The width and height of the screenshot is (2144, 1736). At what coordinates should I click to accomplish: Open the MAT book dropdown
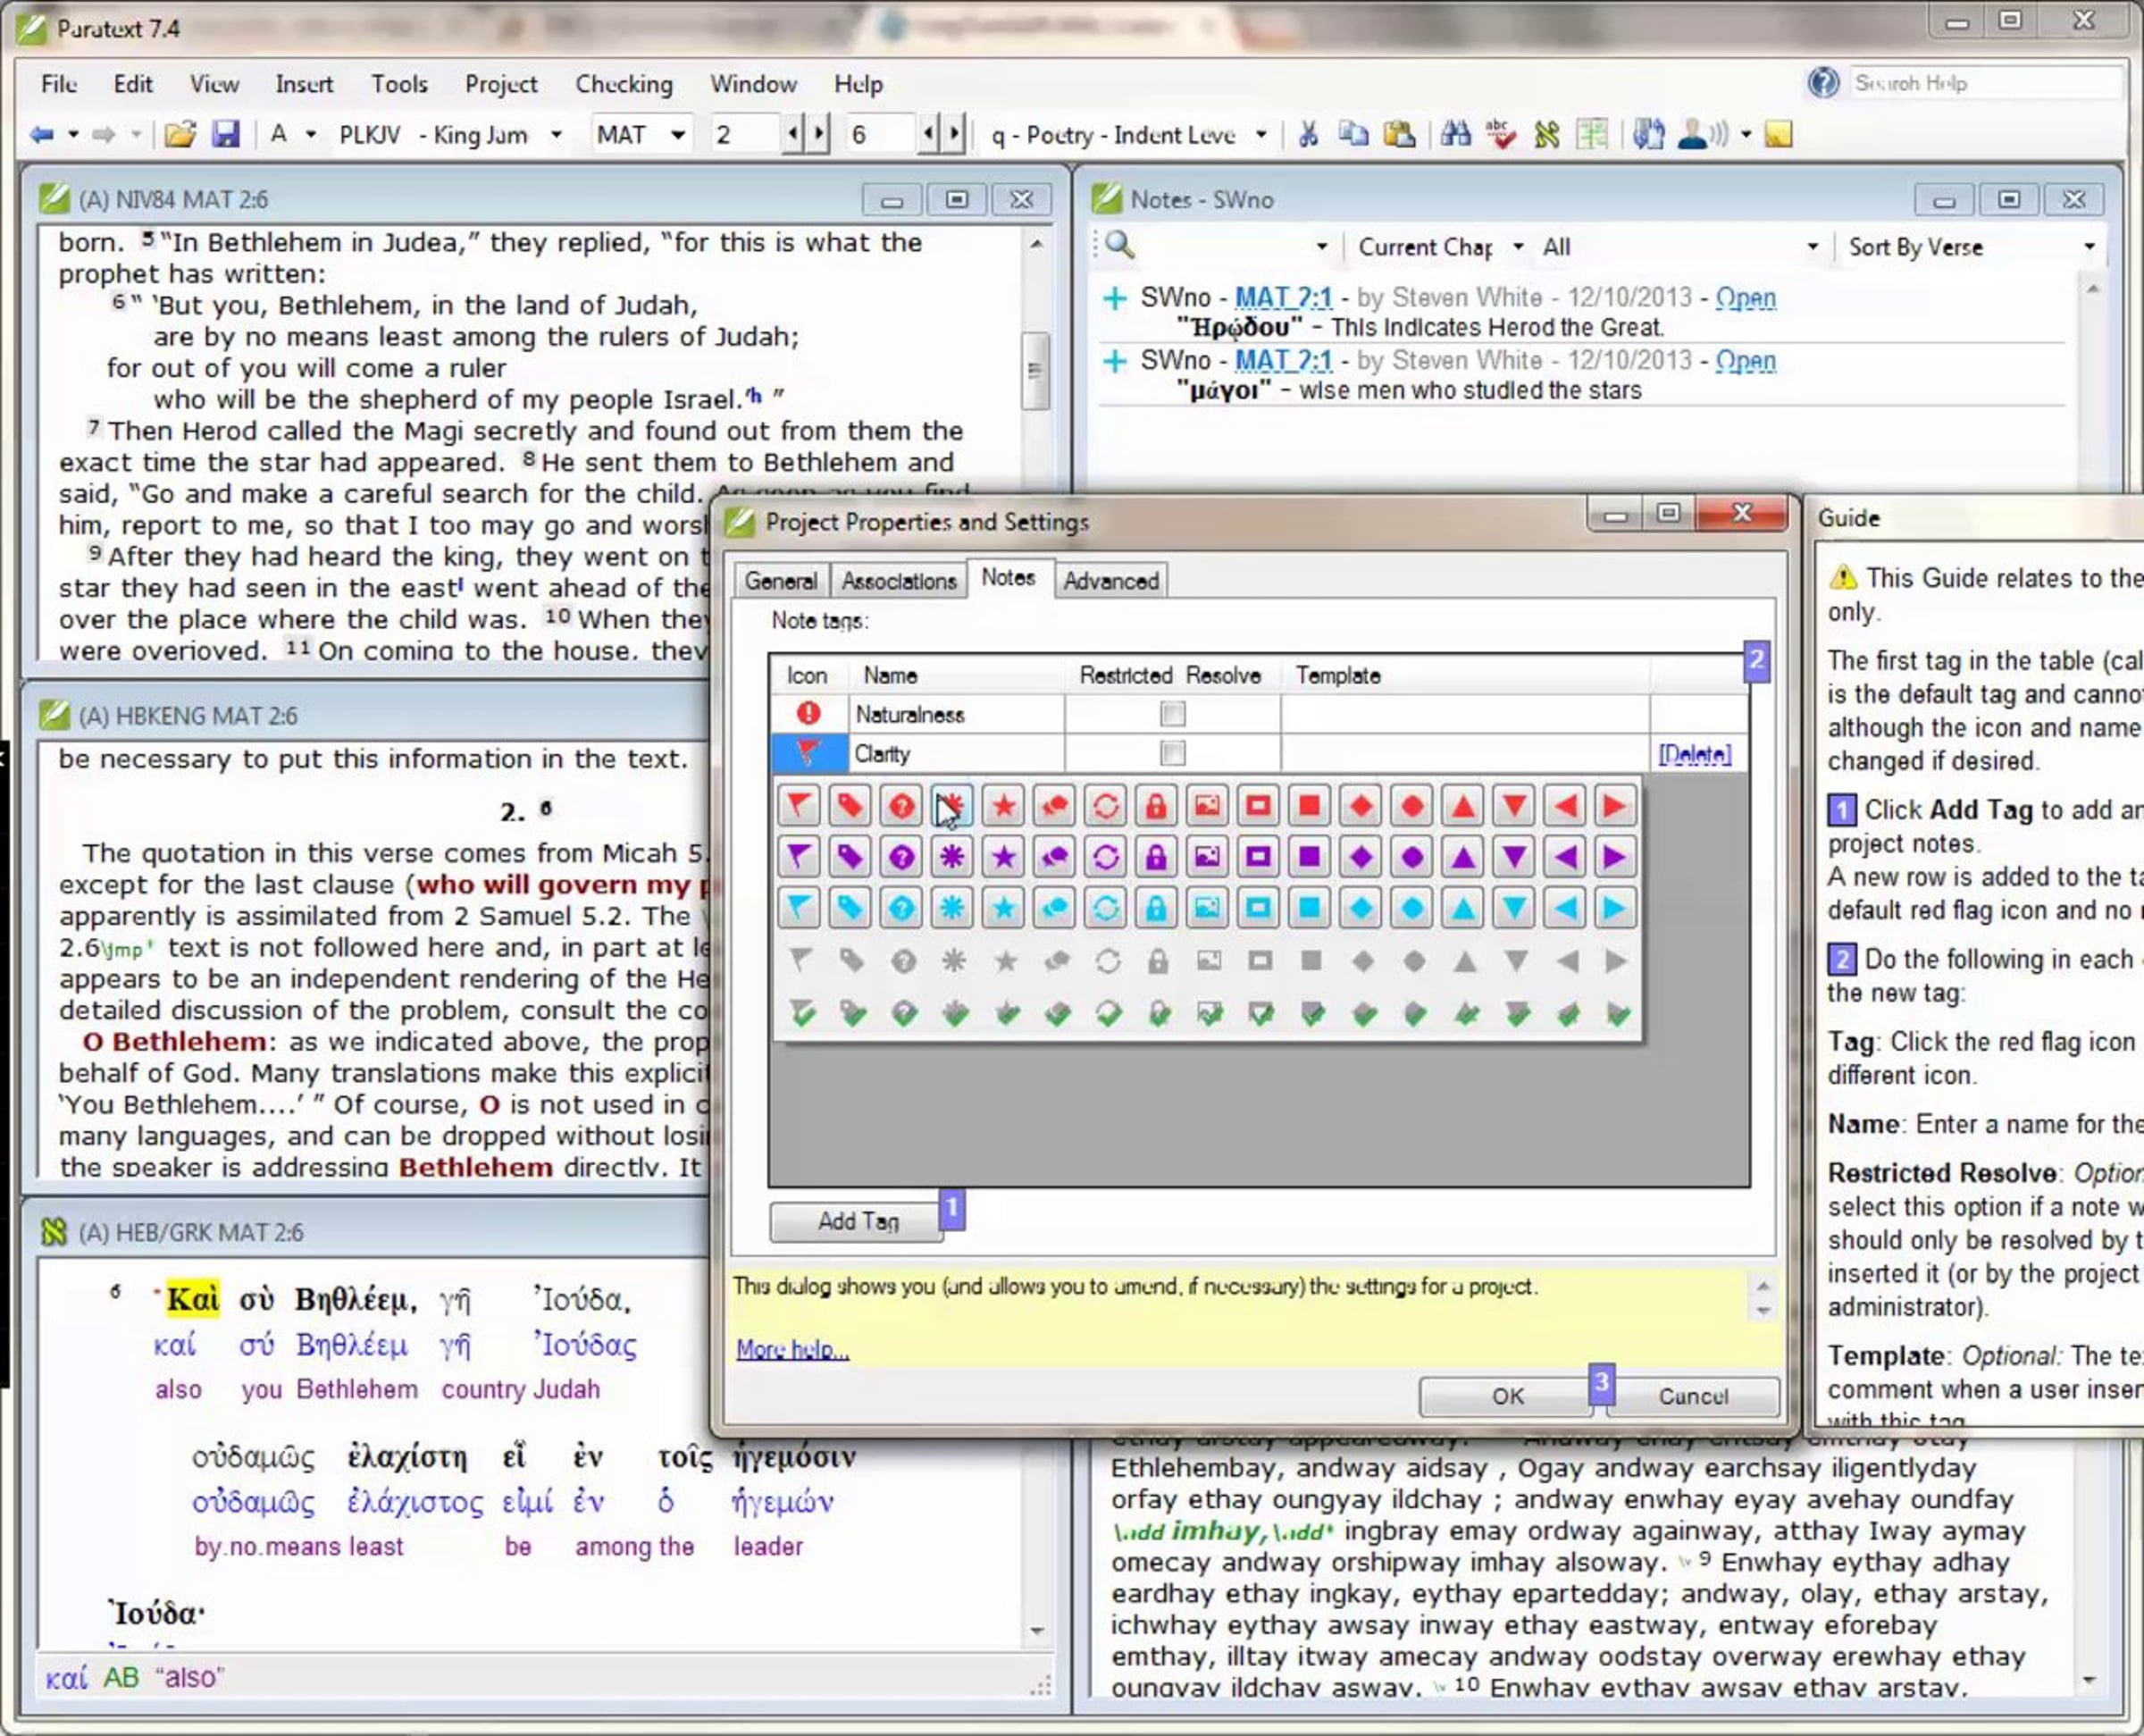[x=678, y=134]
